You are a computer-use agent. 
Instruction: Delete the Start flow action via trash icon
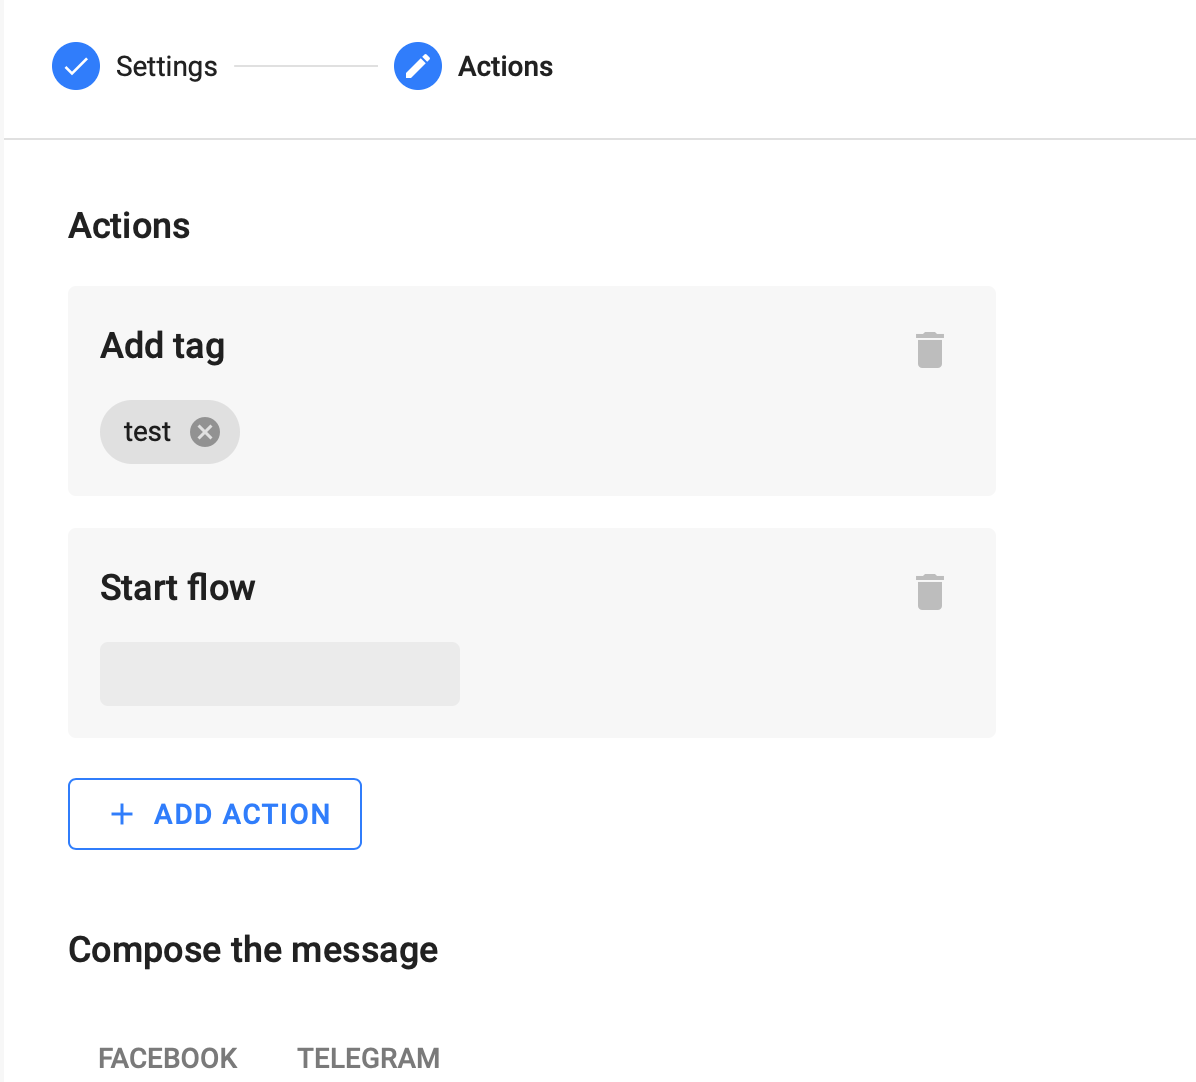point(929,592)
